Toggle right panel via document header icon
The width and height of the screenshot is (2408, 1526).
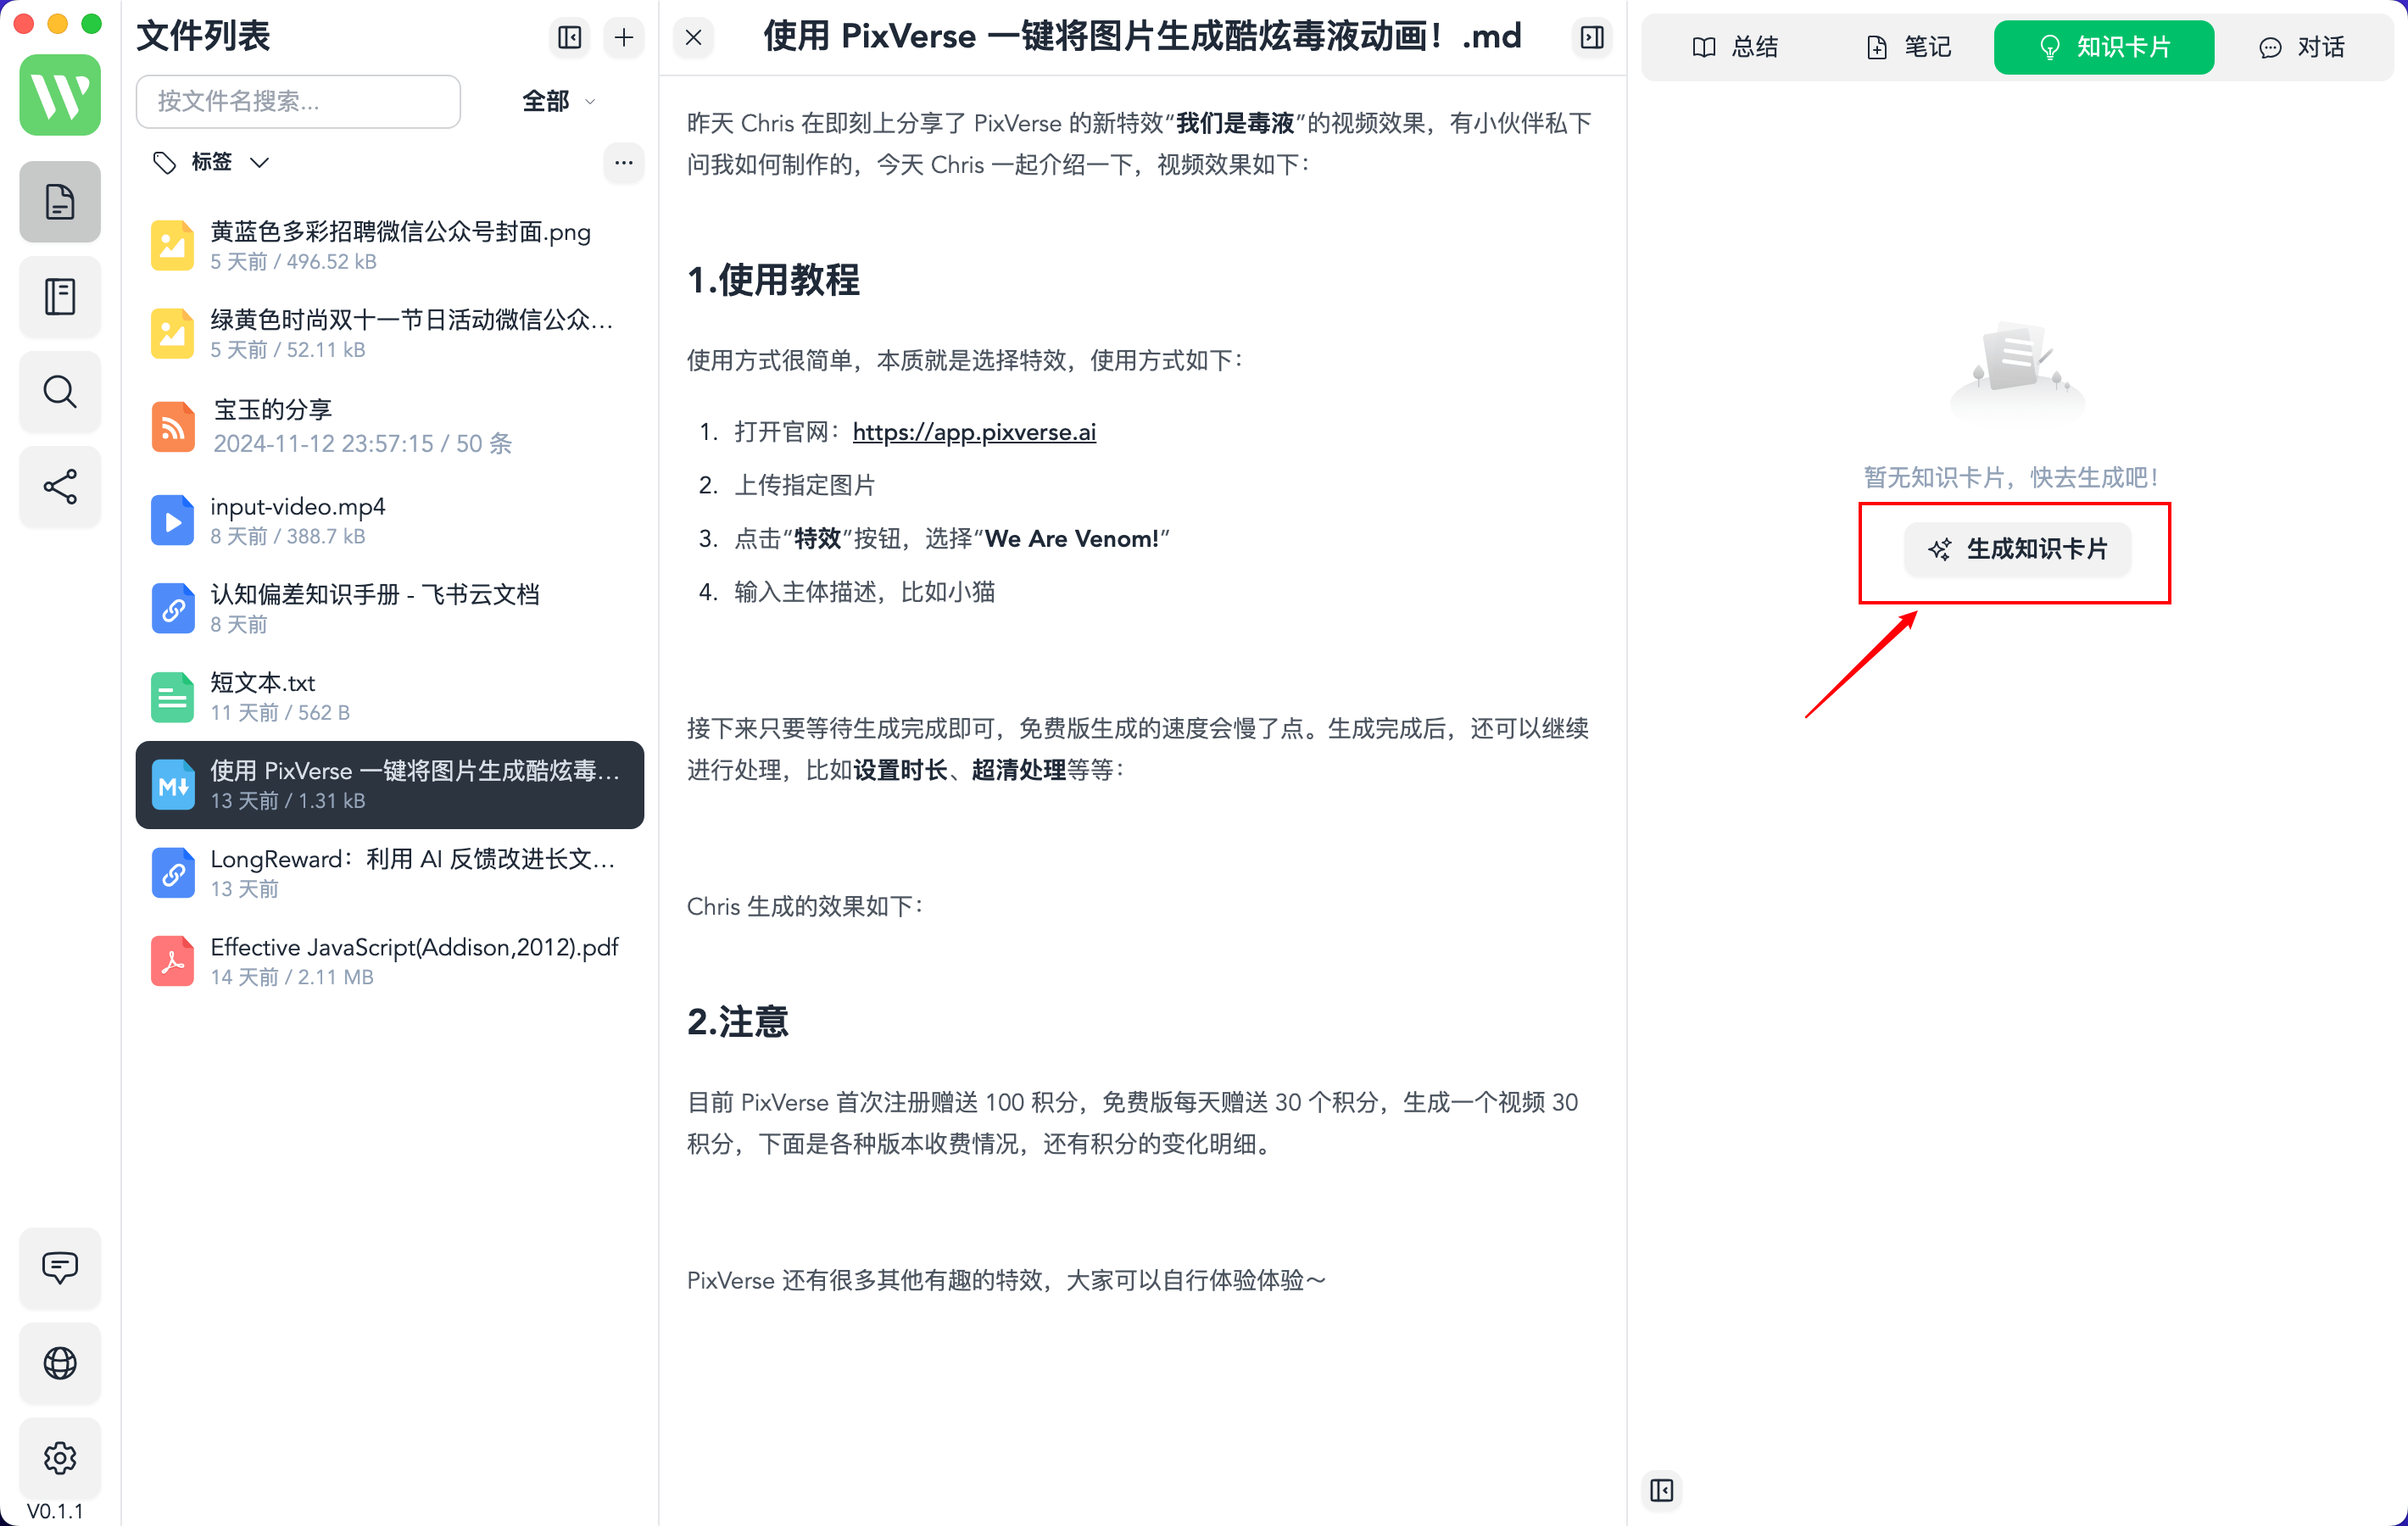[x=1592, y=37]
